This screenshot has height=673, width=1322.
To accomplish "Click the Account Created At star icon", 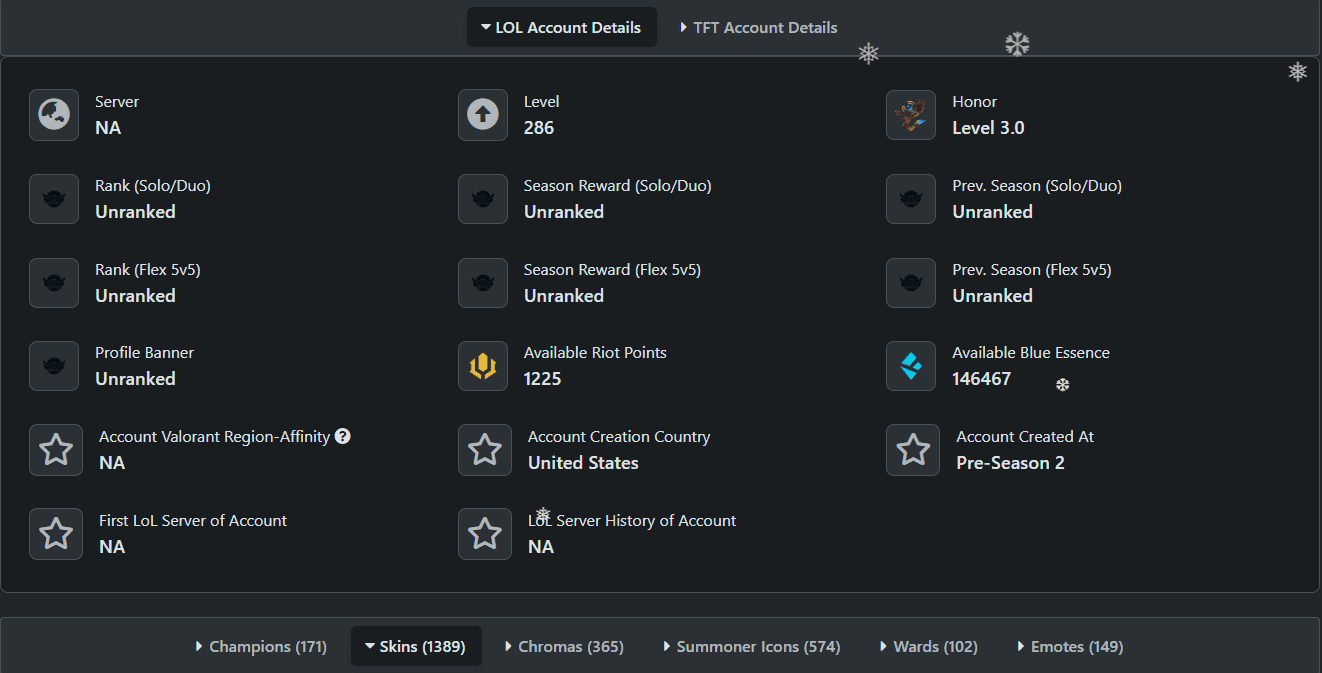I will pos(913,450).
